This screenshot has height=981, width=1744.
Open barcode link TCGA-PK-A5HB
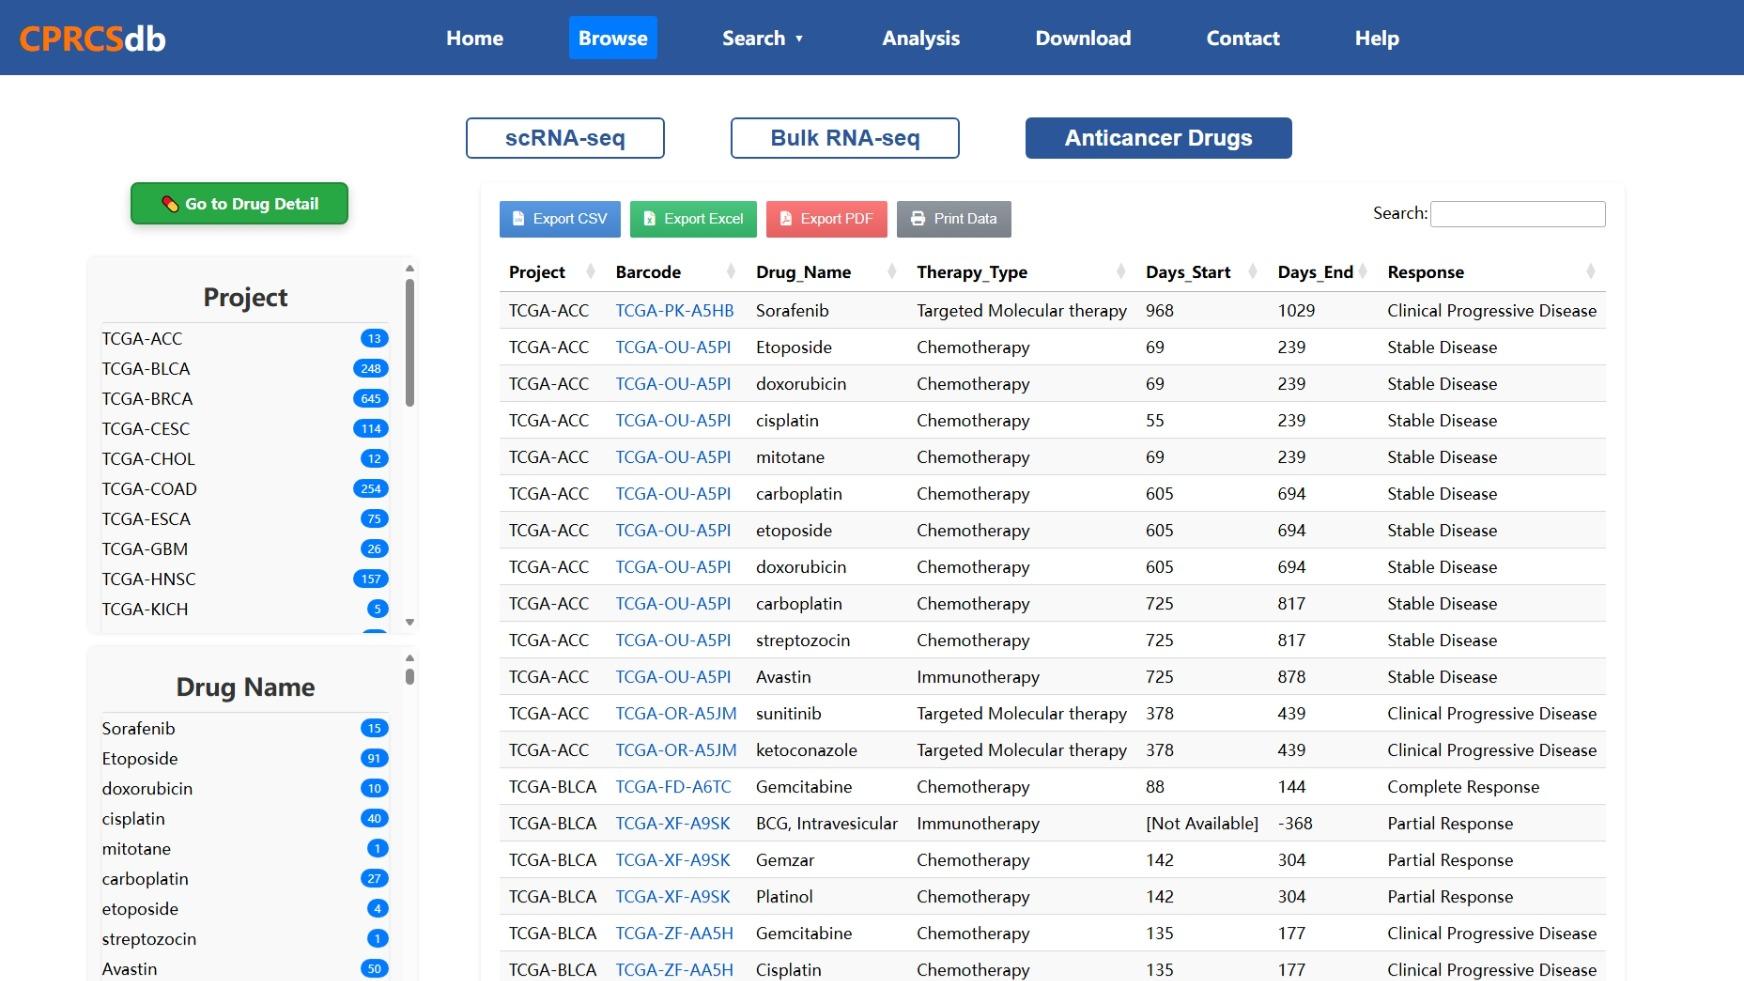(x=674, y=310)
